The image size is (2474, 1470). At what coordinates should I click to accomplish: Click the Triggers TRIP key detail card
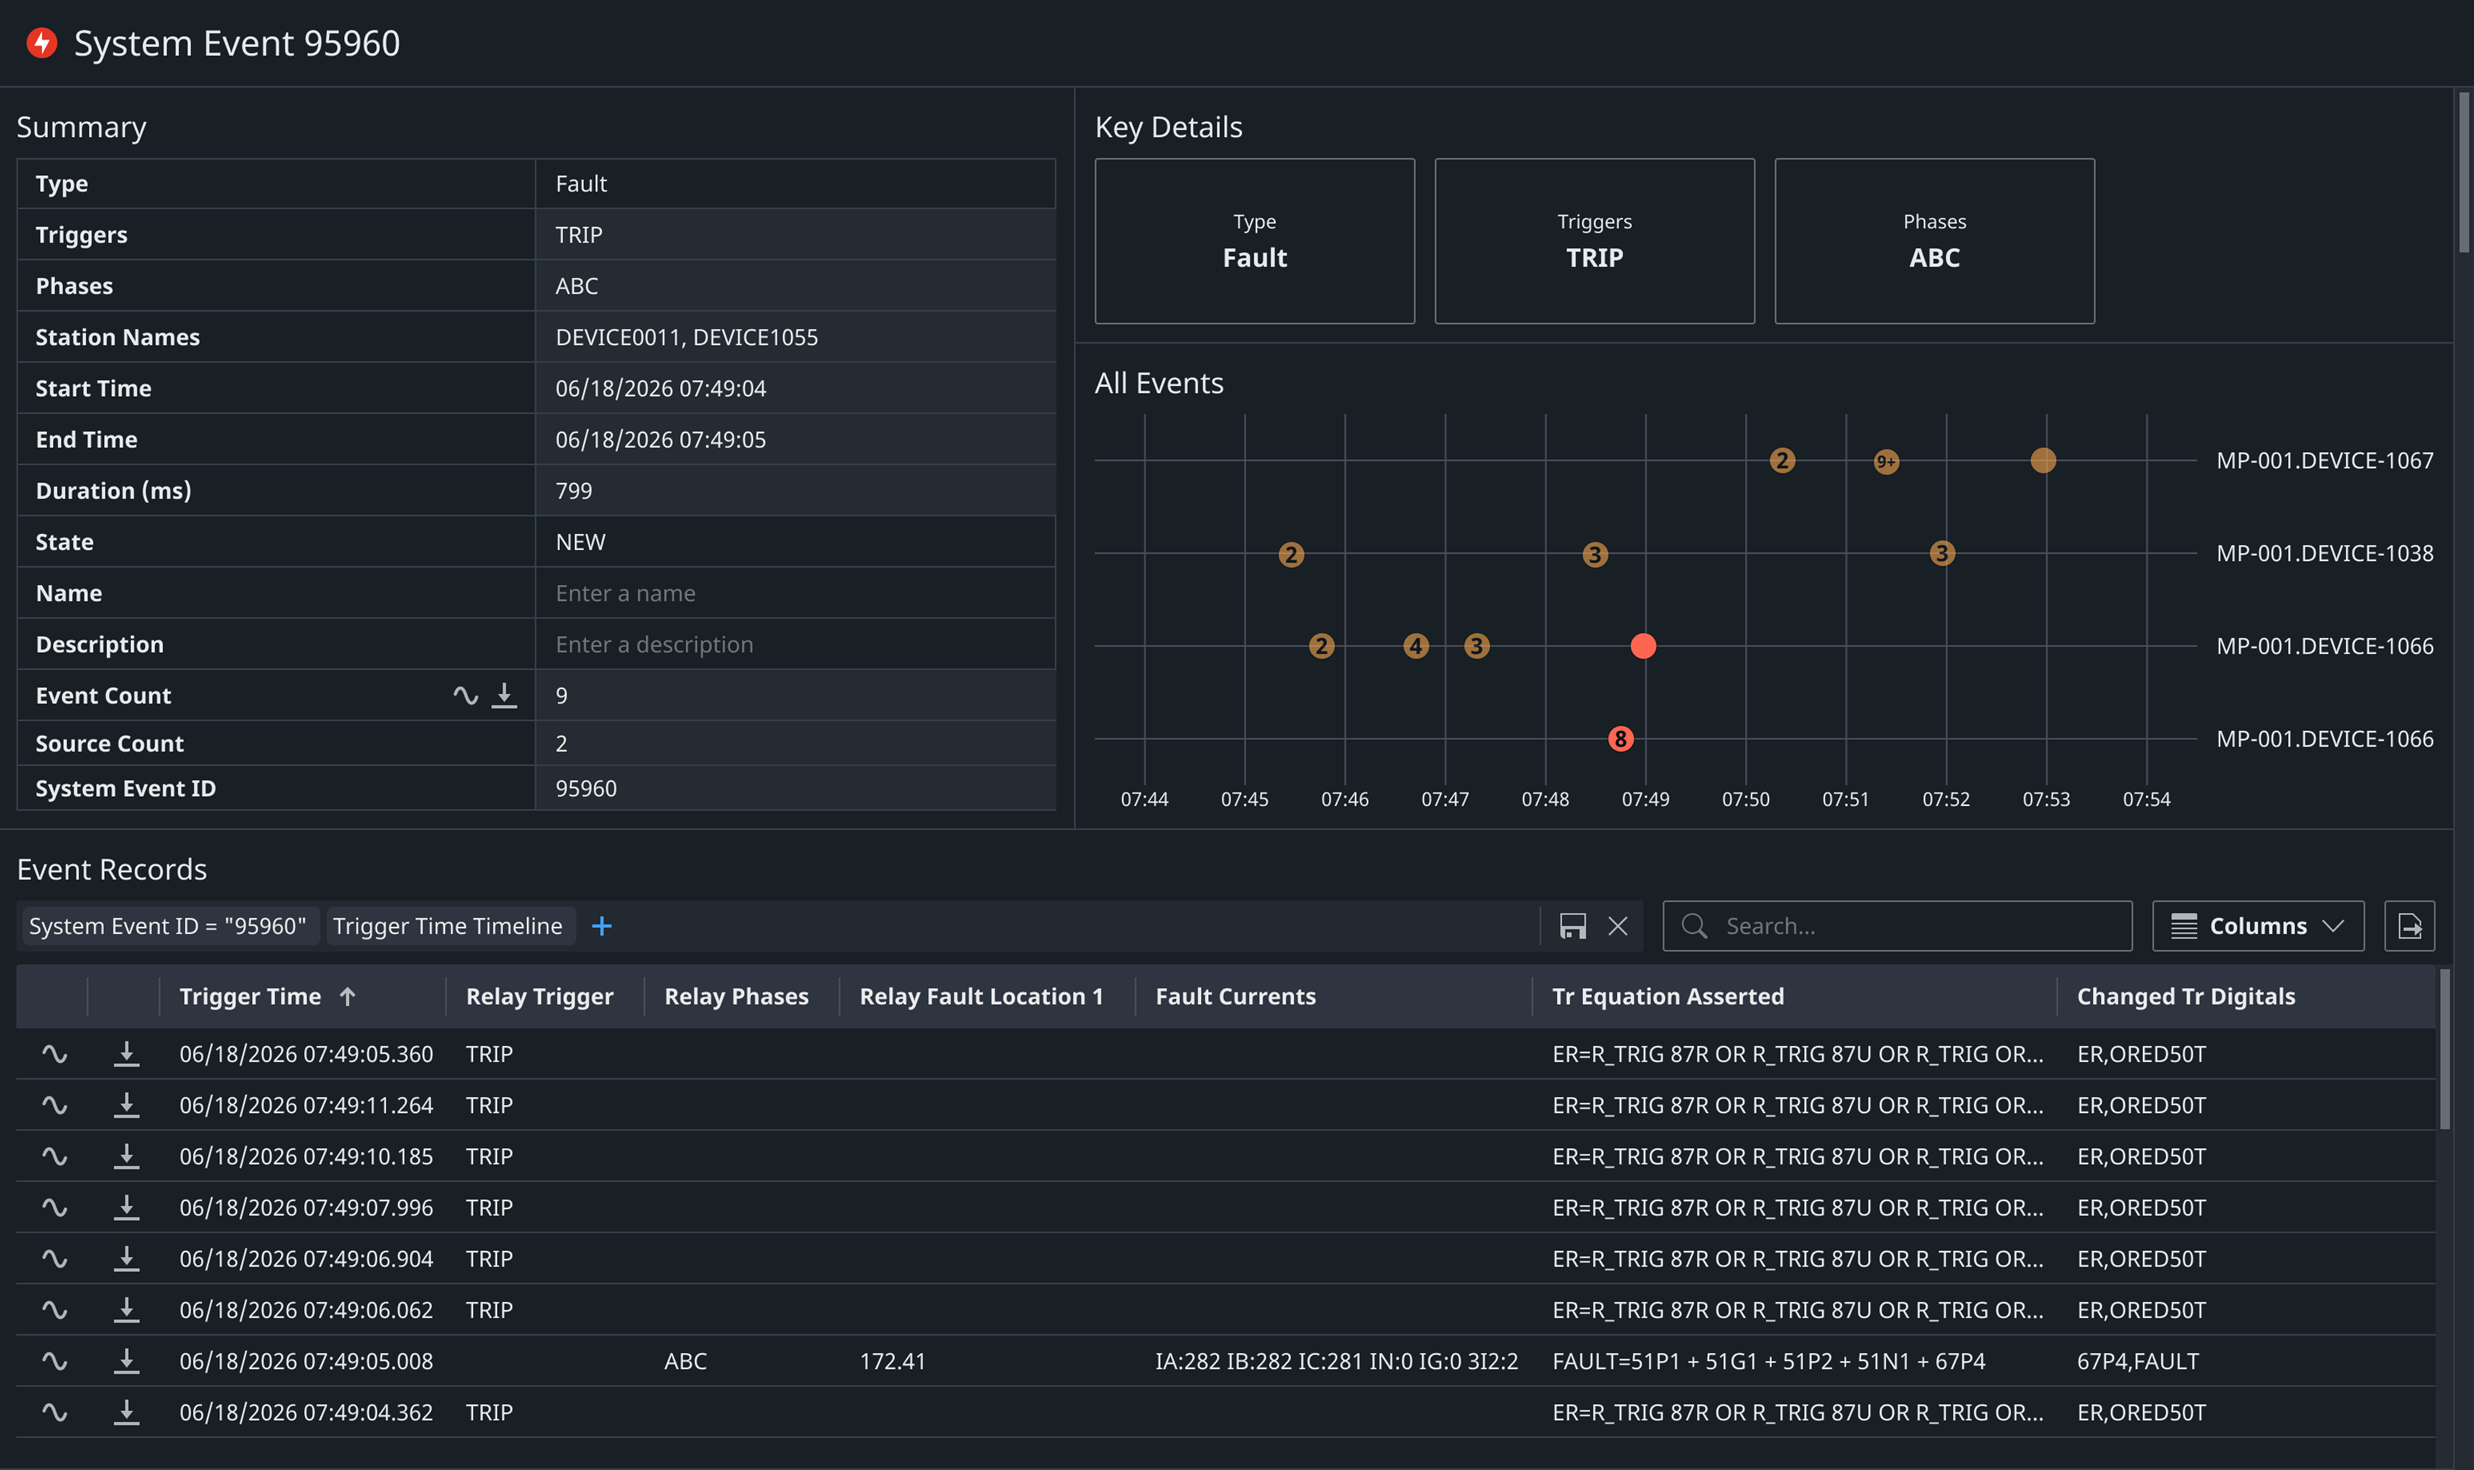coord(1594,241)
